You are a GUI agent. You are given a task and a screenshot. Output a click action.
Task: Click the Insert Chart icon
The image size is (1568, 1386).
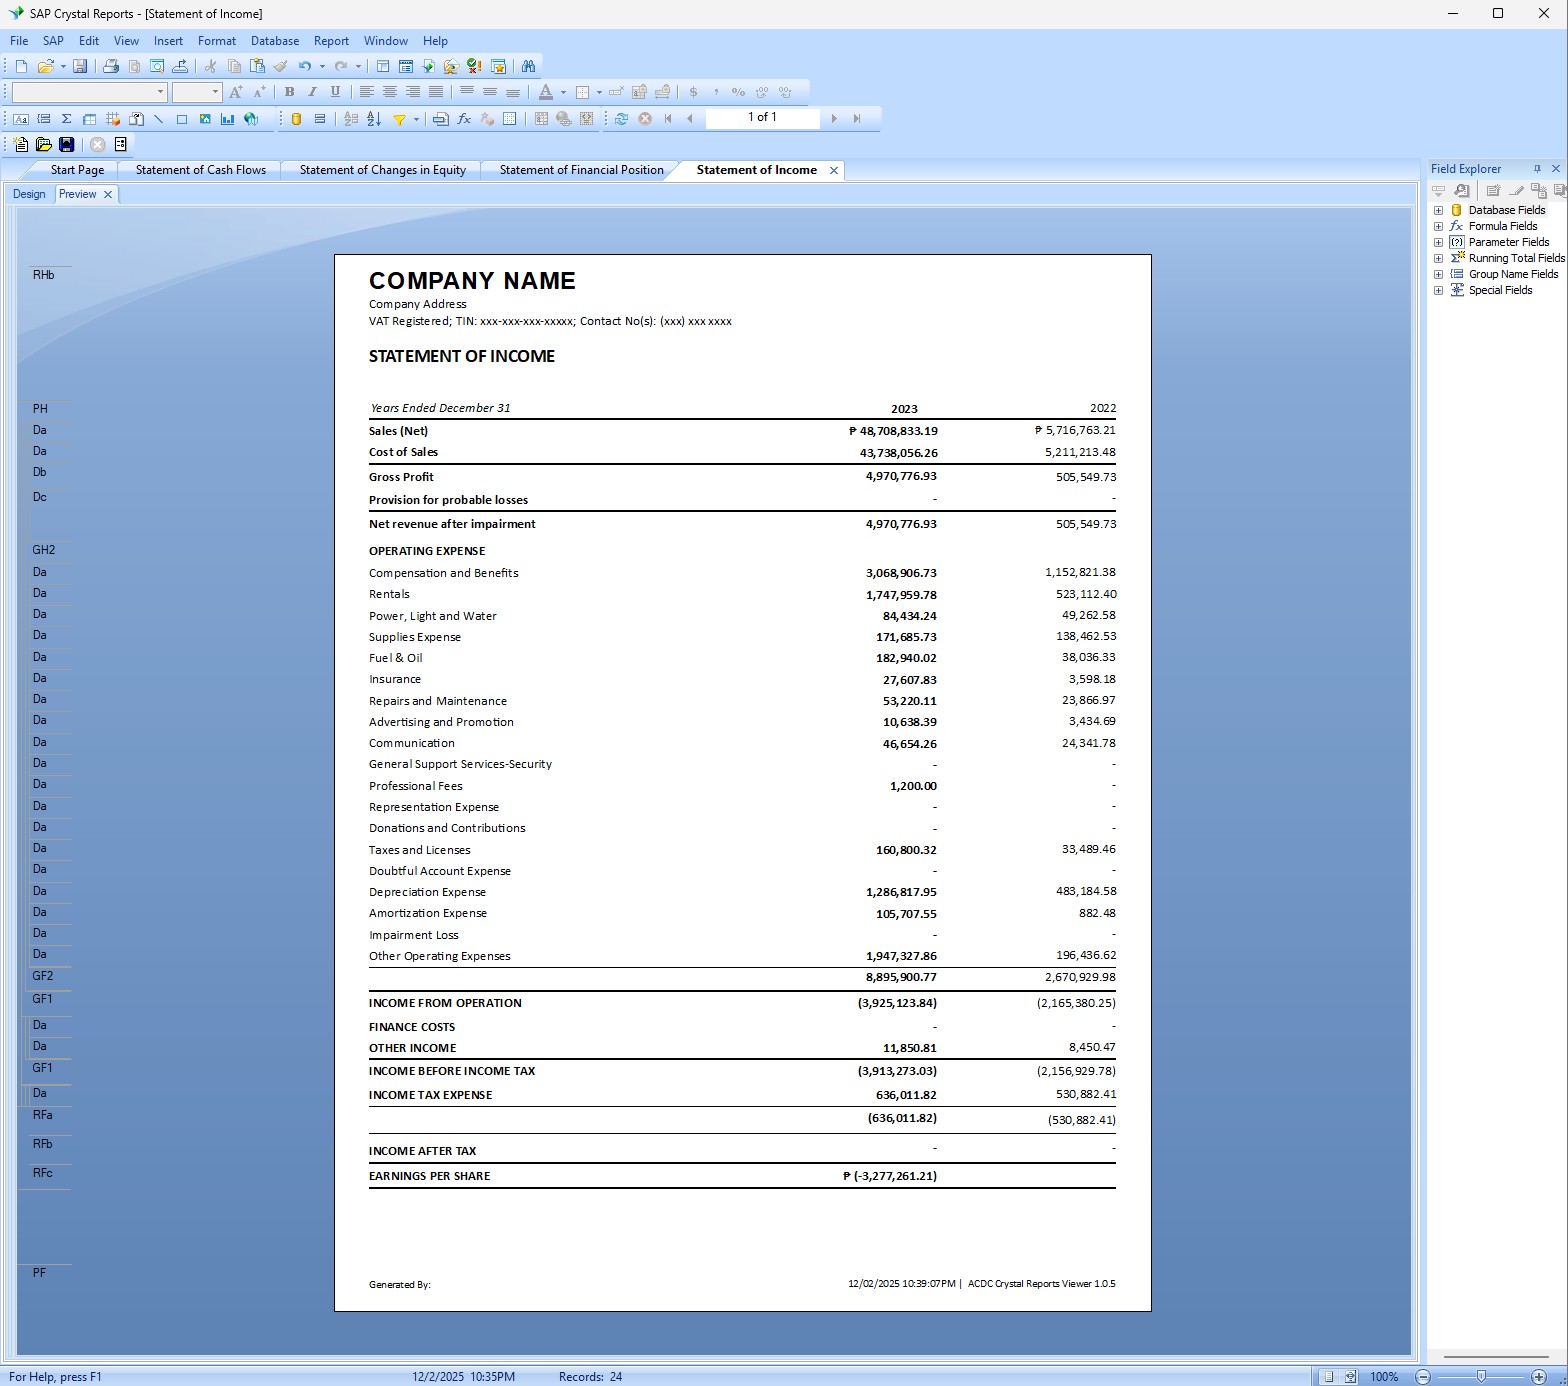227,118
